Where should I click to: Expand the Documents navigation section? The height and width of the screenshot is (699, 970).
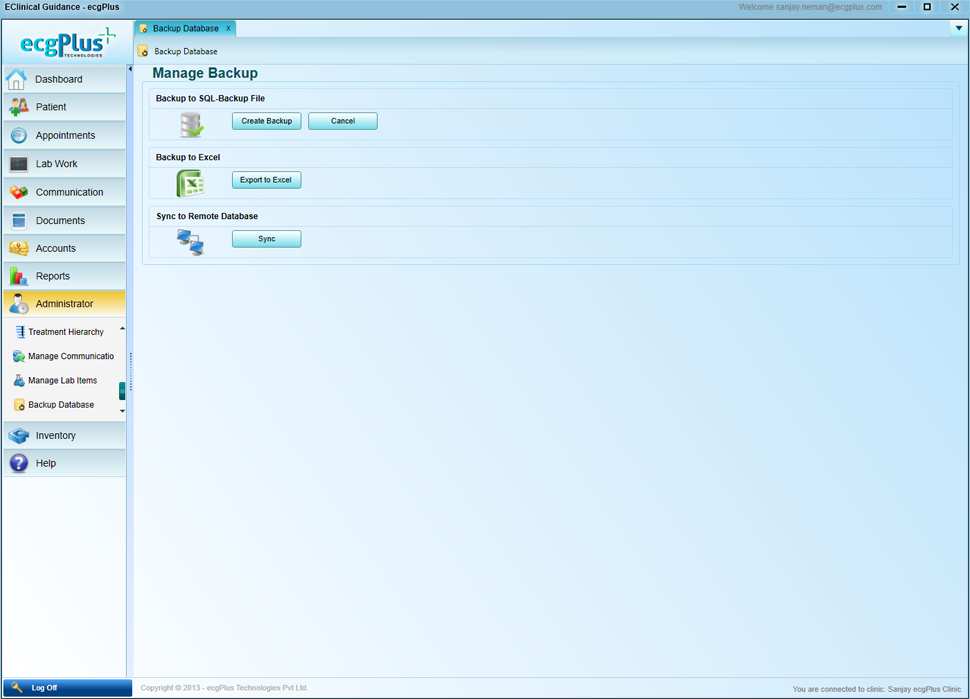(x=60, y=220)
